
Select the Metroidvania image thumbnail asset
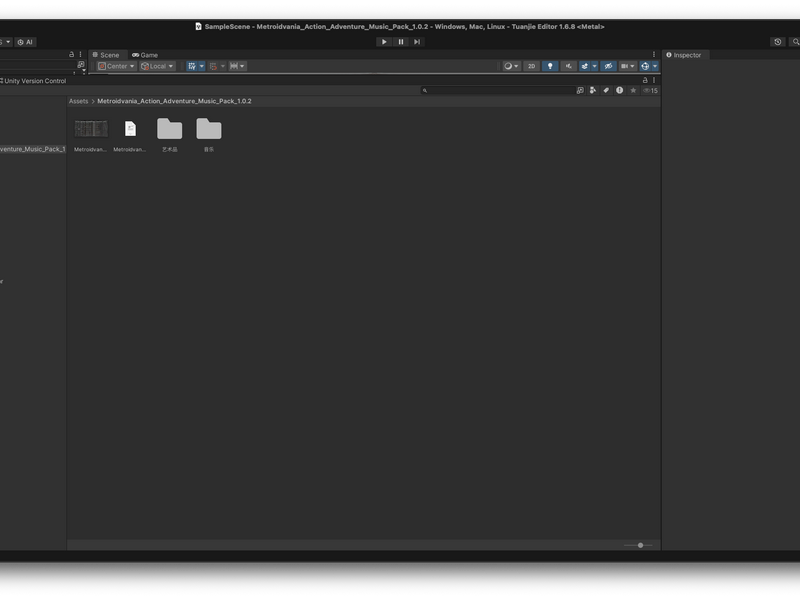91,135
